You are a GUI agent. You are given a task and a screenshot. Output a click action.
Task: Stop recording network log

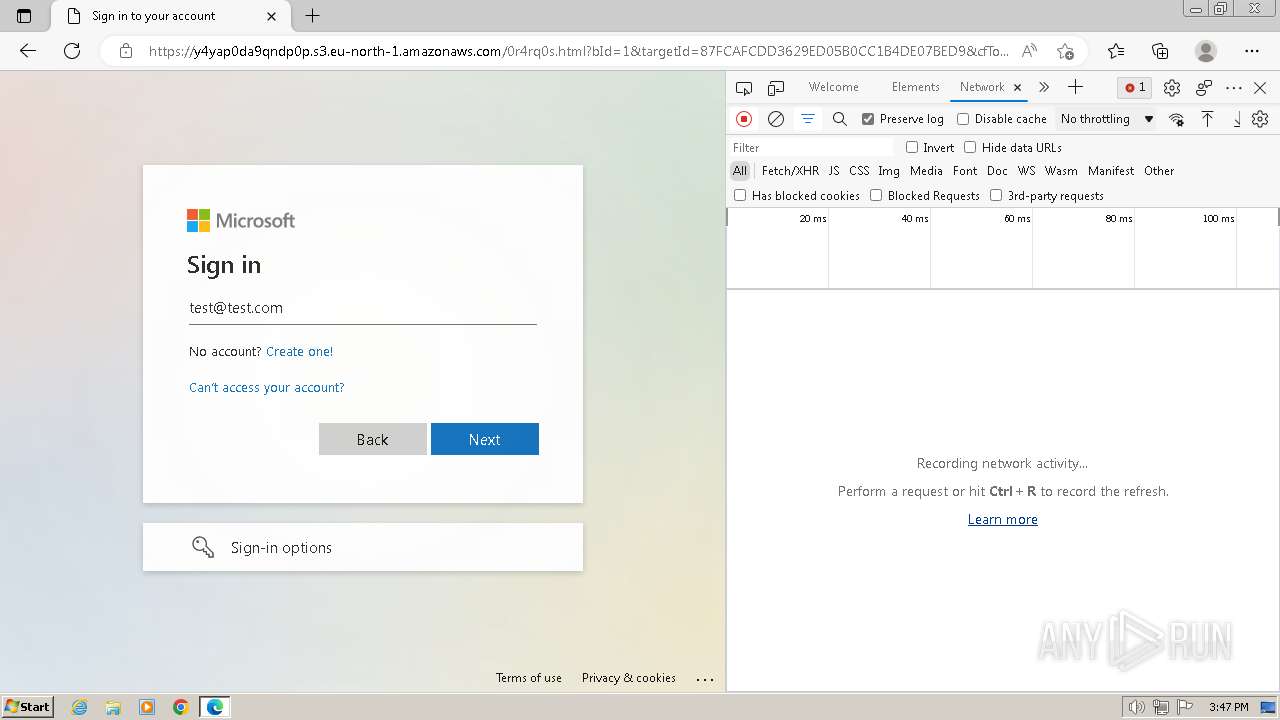pos(744,119)
